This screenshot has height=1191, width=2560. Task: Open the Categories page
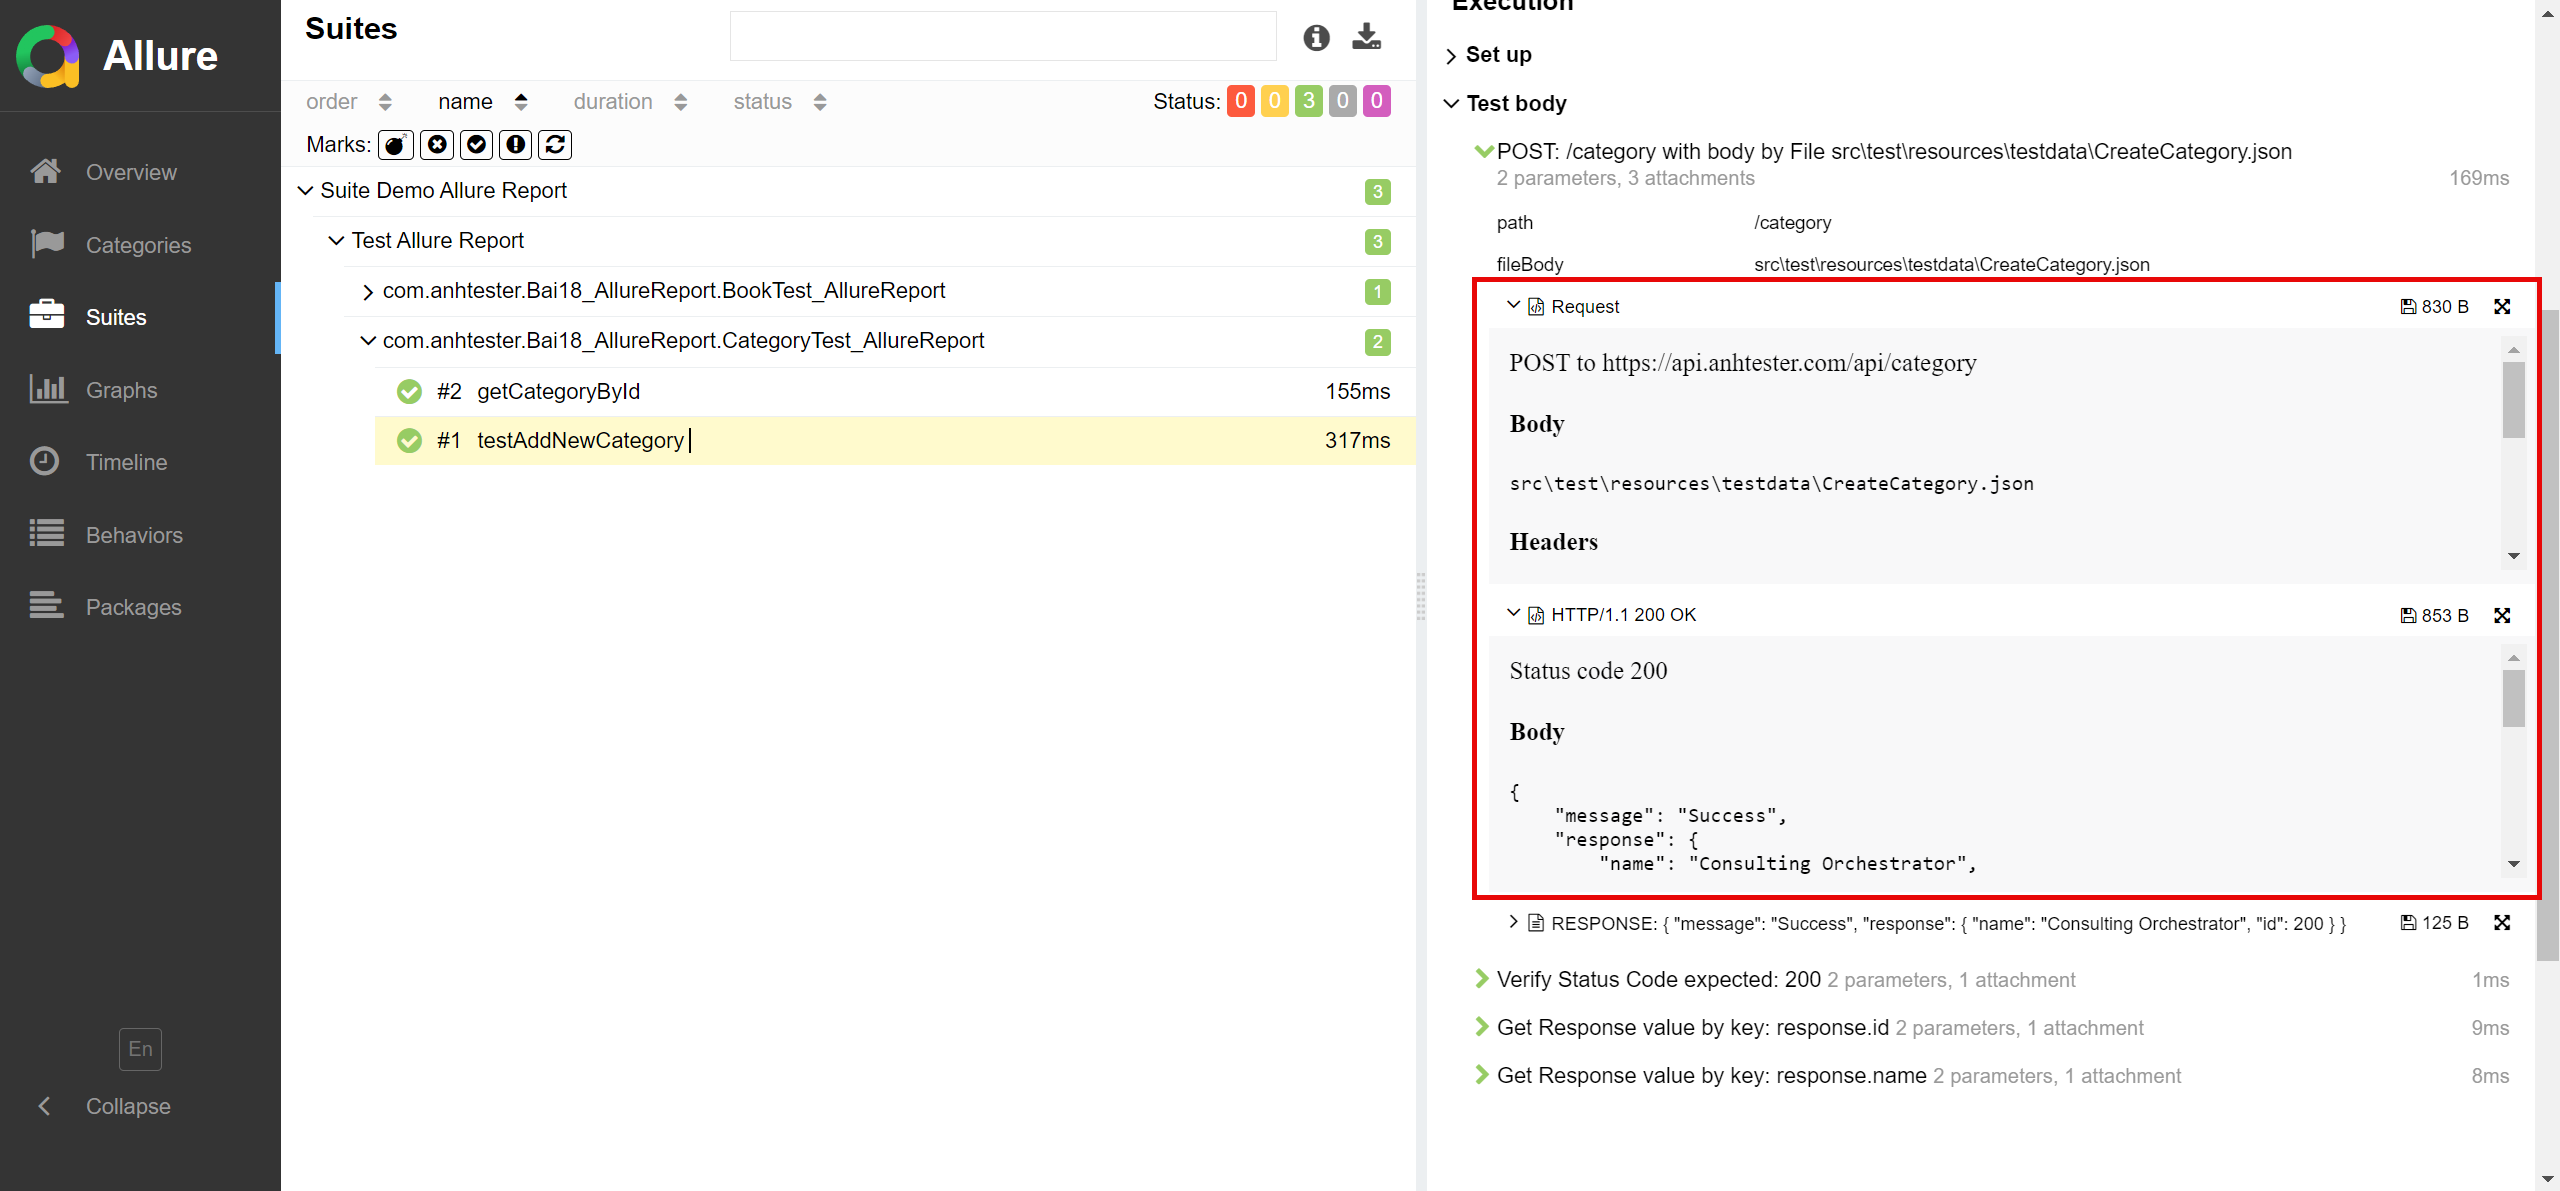140,245
